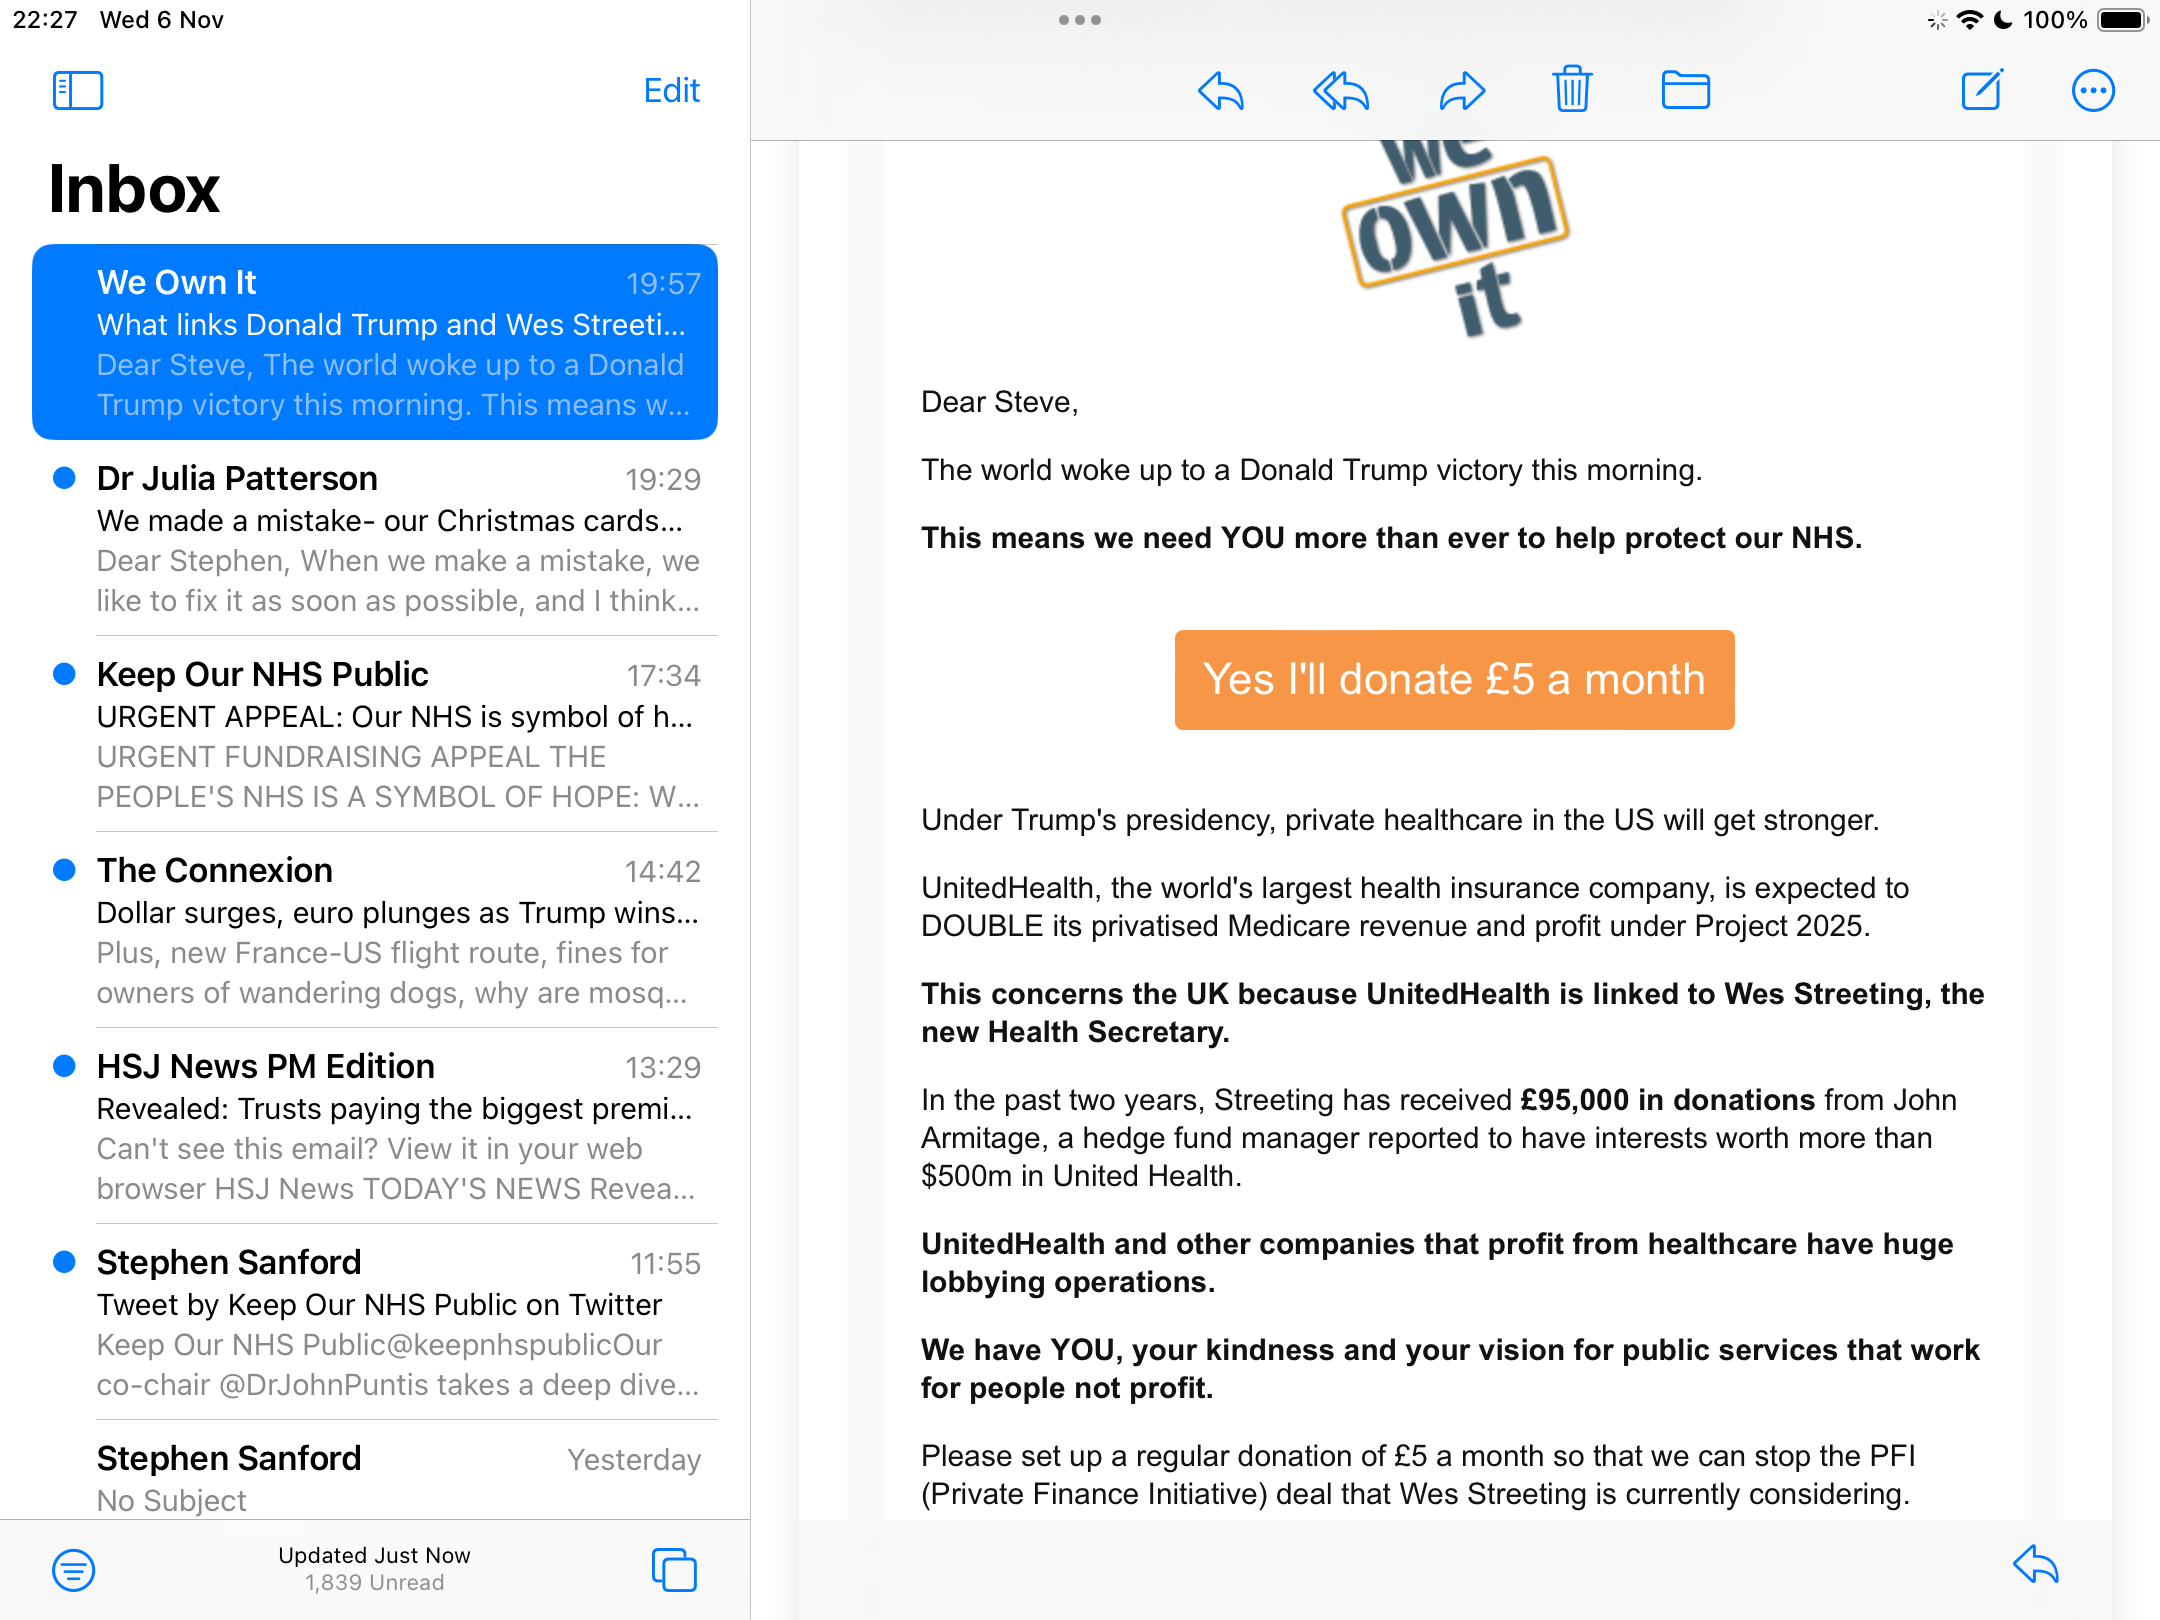Open the filter mailbox icon at bottom left
Image resolution: width=2160 pixels, height=1620 pixels.
pos(73,1570)
